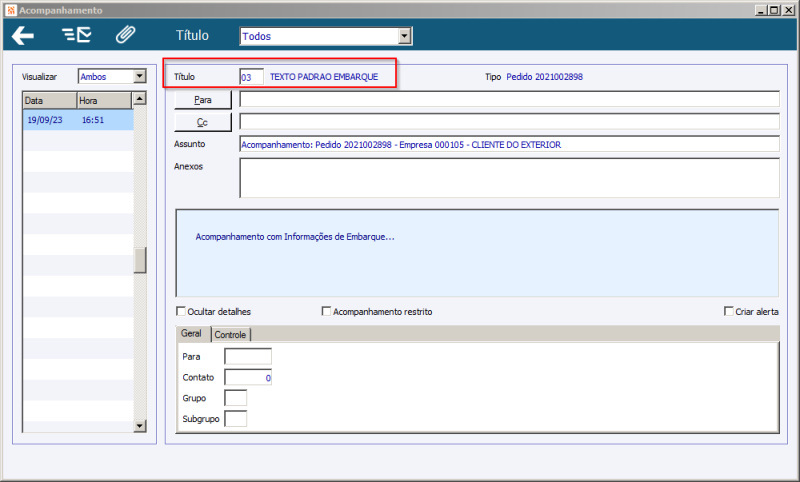This screenshot has width=800, height=482.
Task: Click the Cc recipients input field
Action: pos(509,121)
